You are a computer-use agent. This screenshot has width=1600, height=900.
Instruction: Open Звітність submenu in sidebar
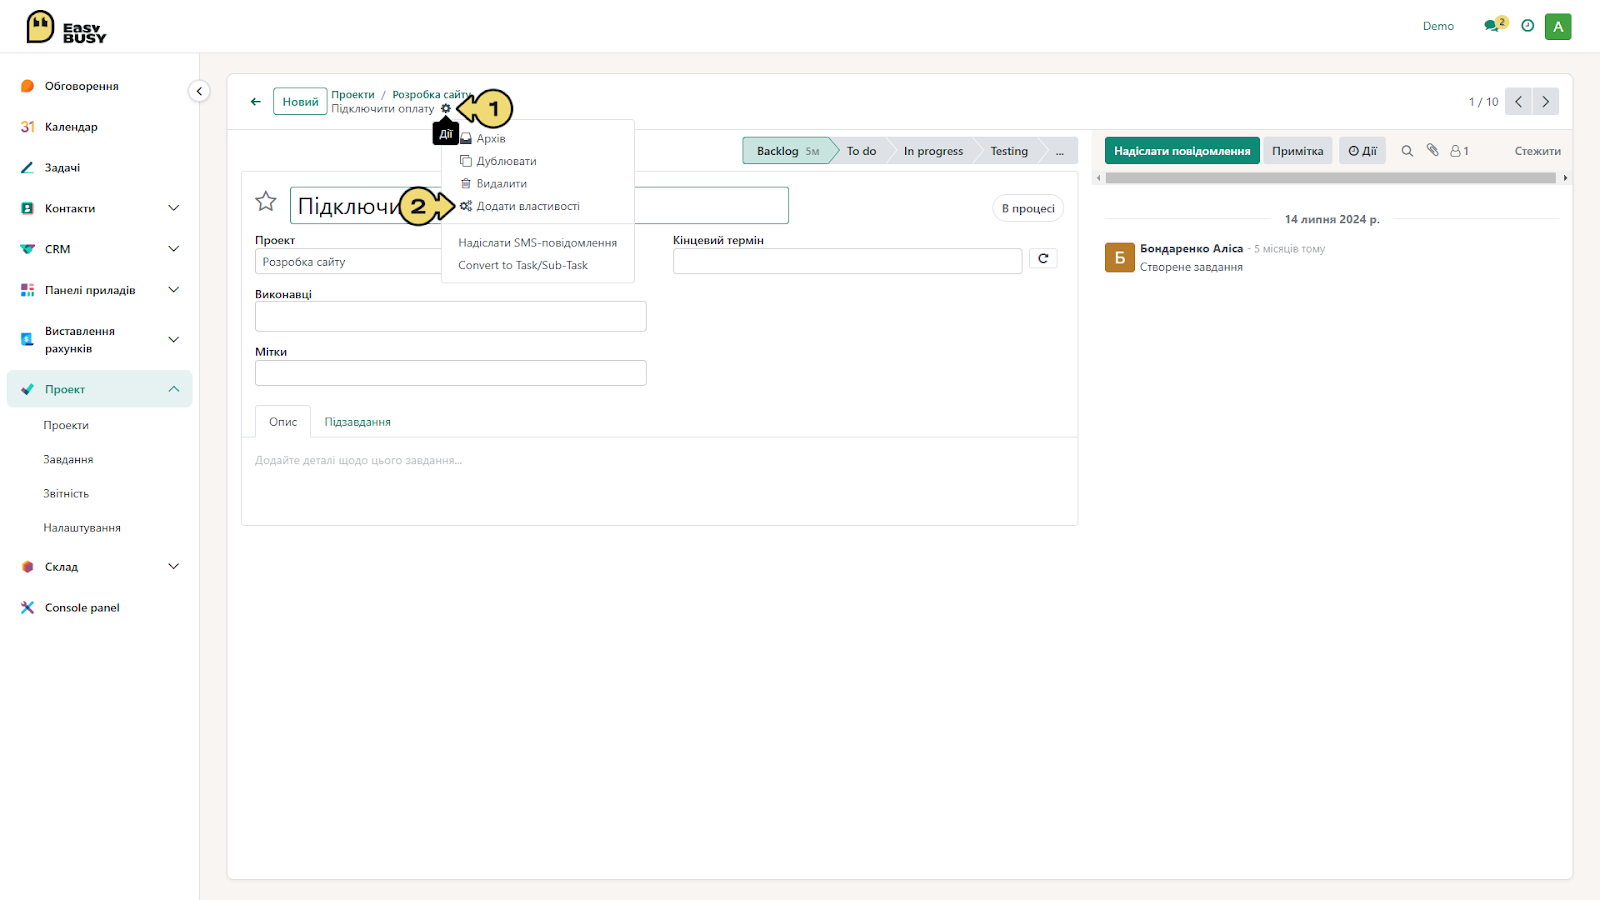tap(66, 494)
